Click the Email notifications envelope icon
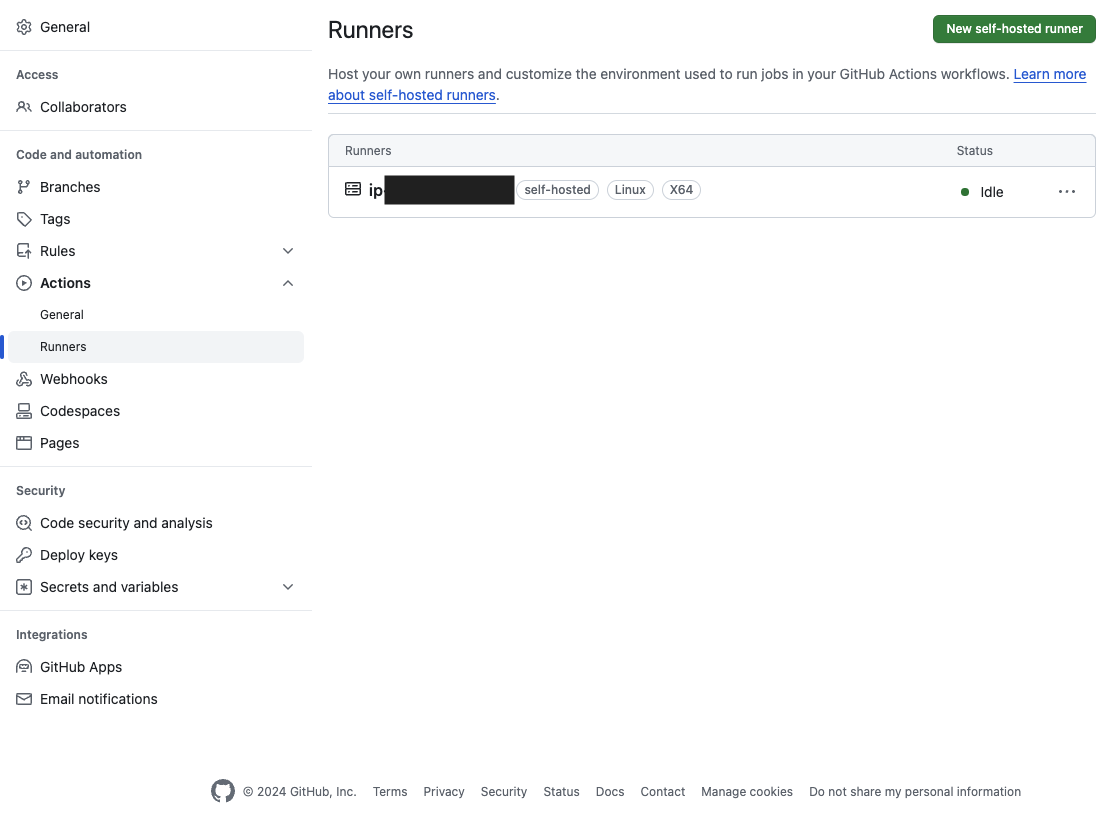1111x815 pixels. (24, 699)
